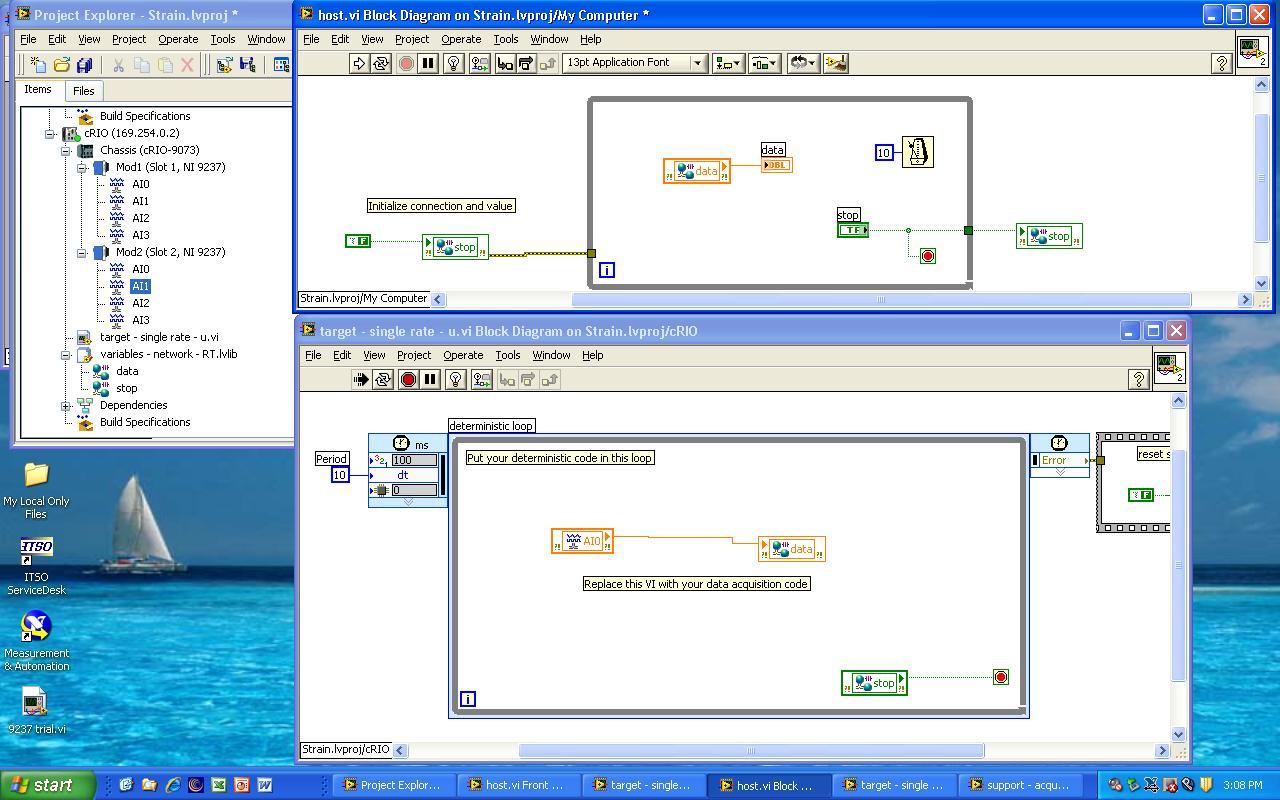Click timed loop period field showing 100
The height and width of the screenshot is (800, 1280).
[x=414, y=461]
